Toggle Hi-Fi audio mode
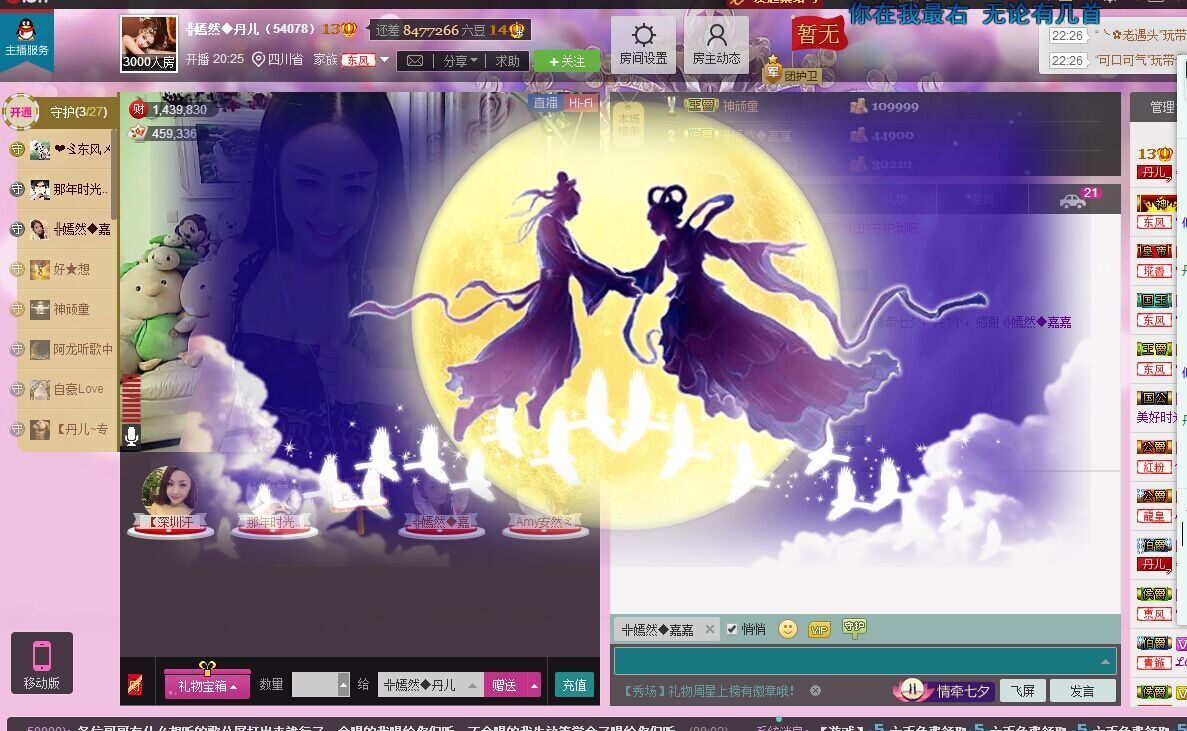The width and height of the screenshot is (1187, 731). tap(581, 103)
